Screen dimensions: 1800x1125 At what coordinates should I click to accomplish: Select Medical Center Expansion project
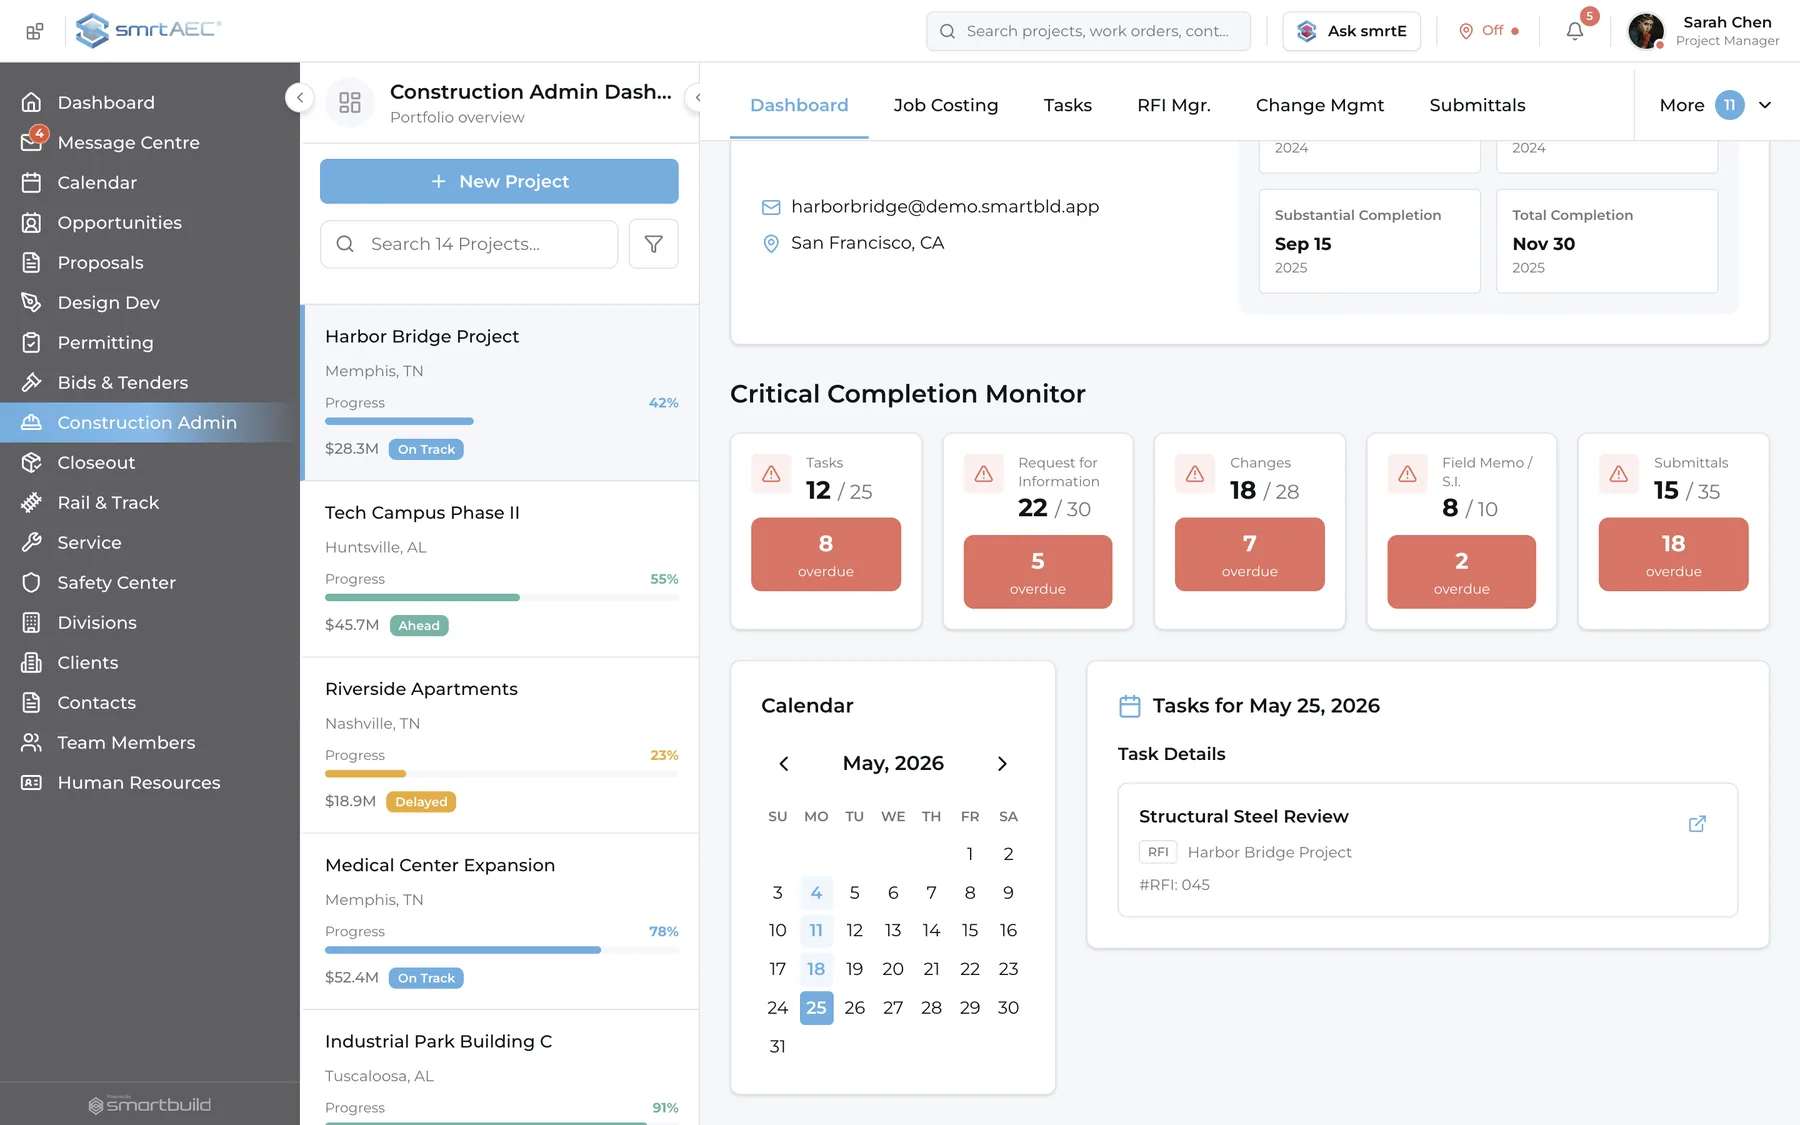coord(501,921)
